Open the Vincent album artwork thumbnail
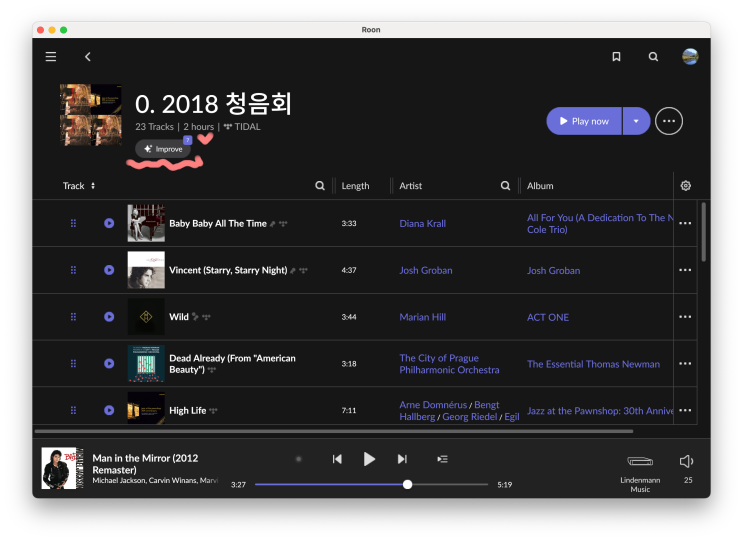Image resolution: width=743 pixels, height=541 pixels. 146,270
